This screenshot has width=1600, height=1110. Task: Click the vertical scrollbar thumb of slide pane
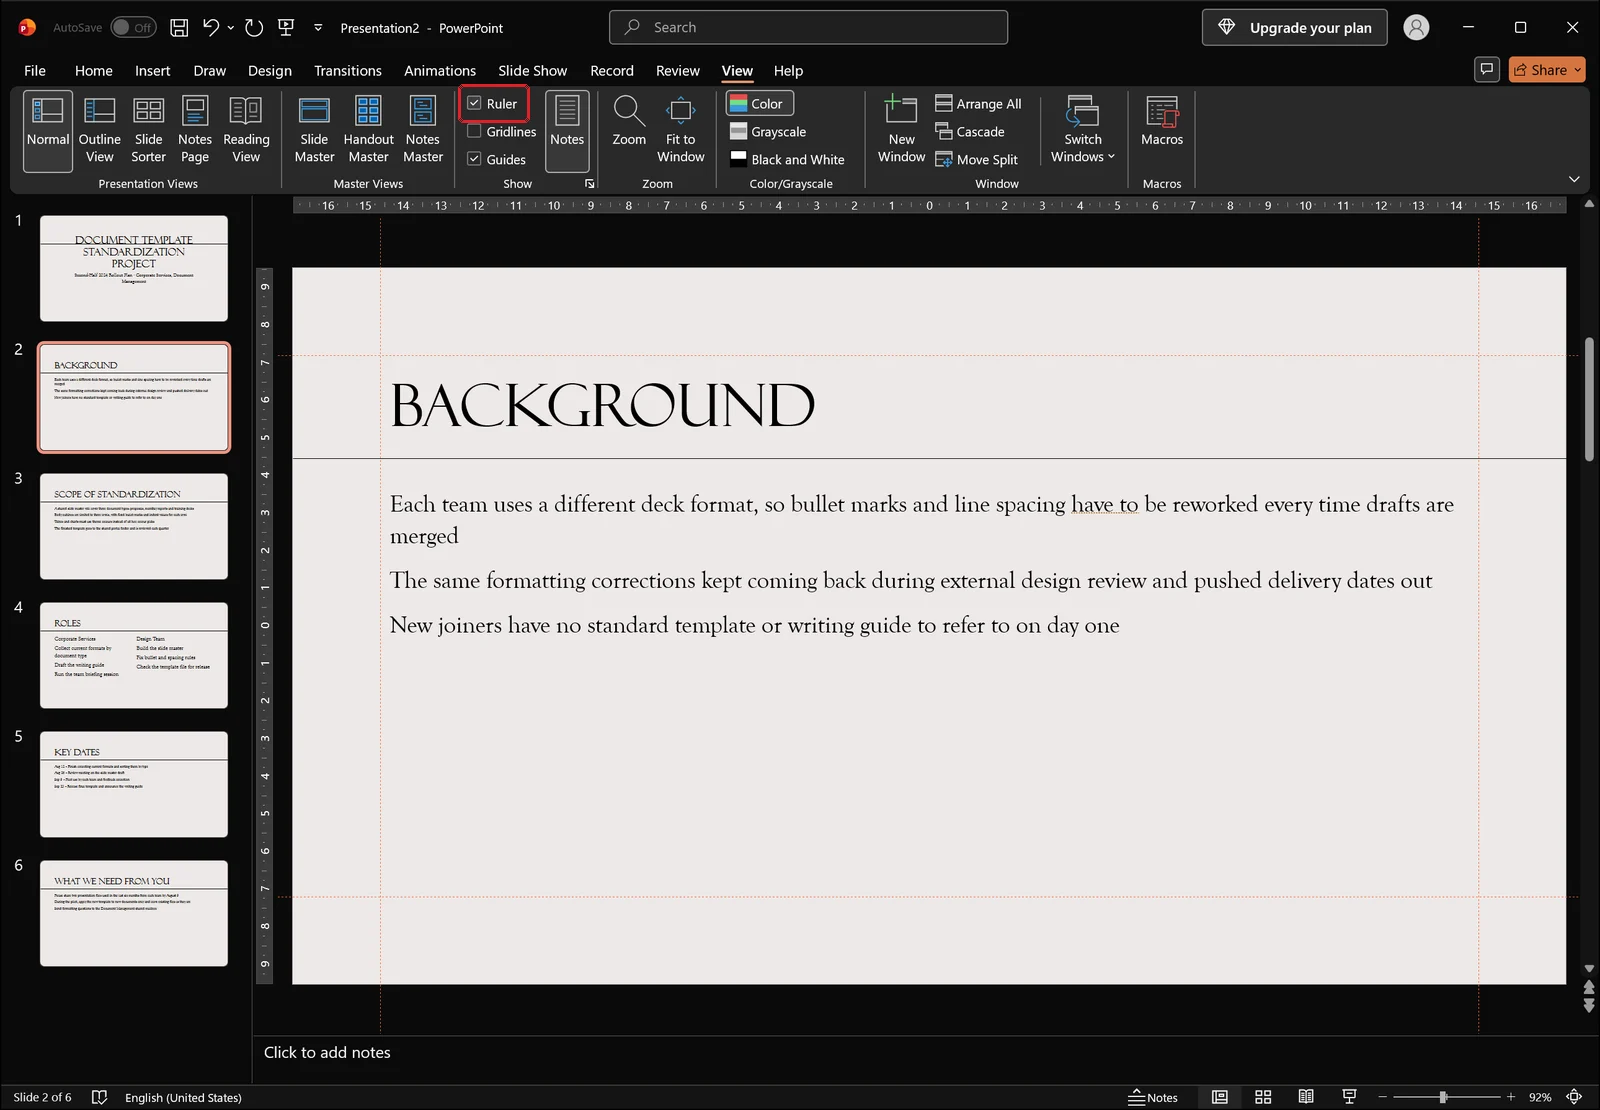(x=1589, y=400)
